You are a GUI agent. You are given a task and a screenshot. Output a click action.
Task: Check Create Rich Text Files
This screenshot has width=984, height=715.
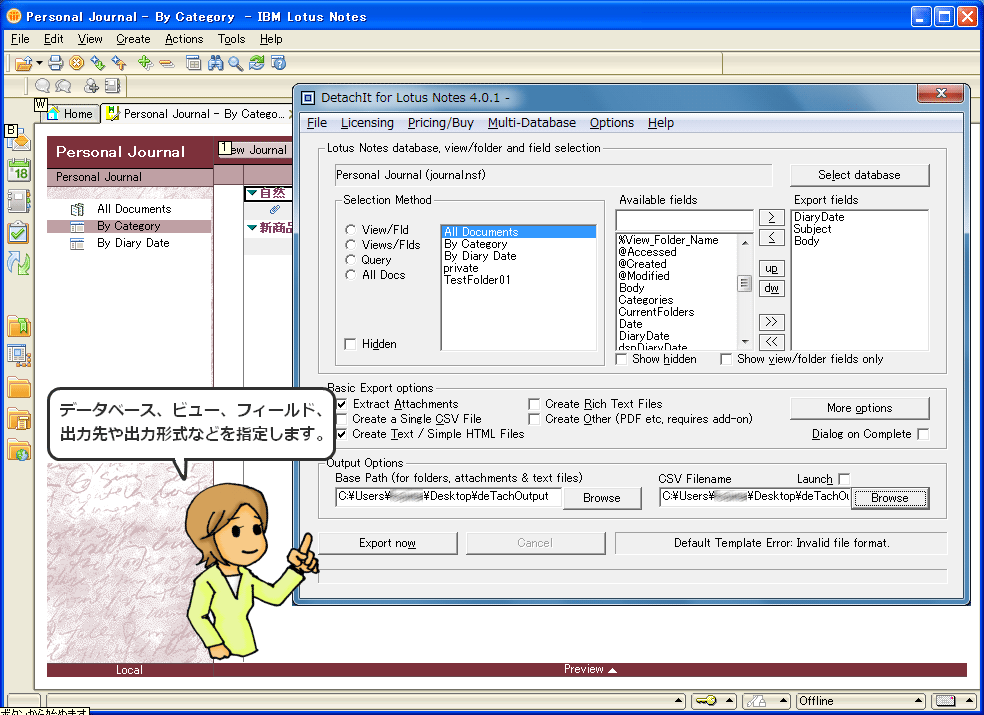(534, 404)
